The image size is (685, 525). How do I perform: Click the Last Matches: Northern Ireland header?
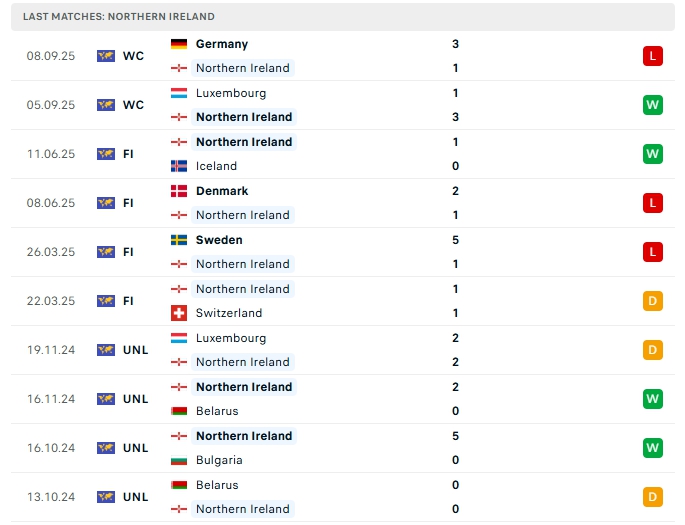119,17
